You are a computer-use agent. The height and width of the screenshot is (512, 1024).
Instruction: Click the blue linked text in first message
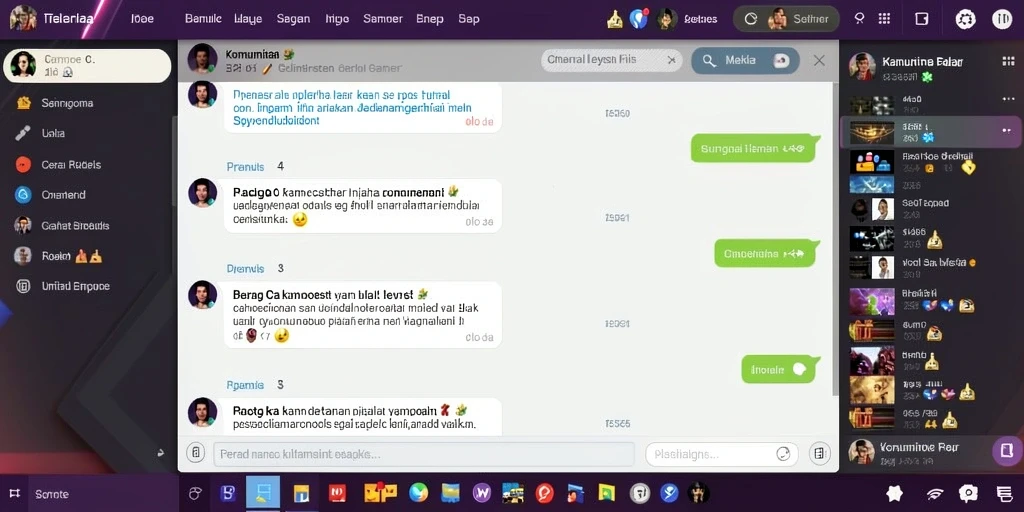353,108
